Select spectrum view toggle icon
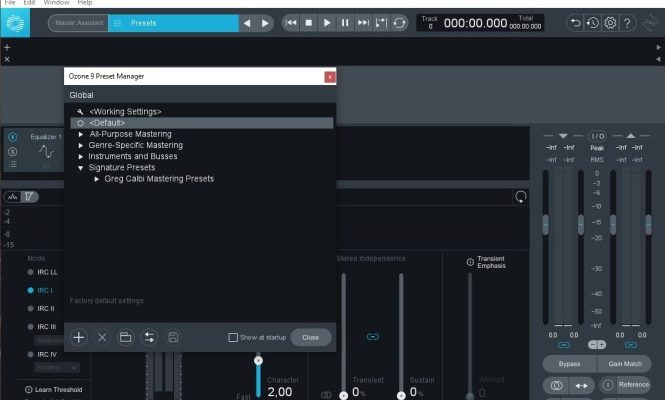 tap(12, 197)
